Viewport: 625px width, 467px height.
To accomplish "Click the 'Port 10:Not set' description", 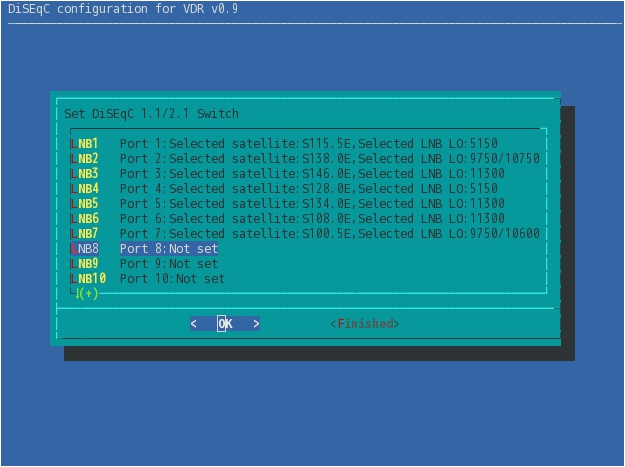I will 172,279.
